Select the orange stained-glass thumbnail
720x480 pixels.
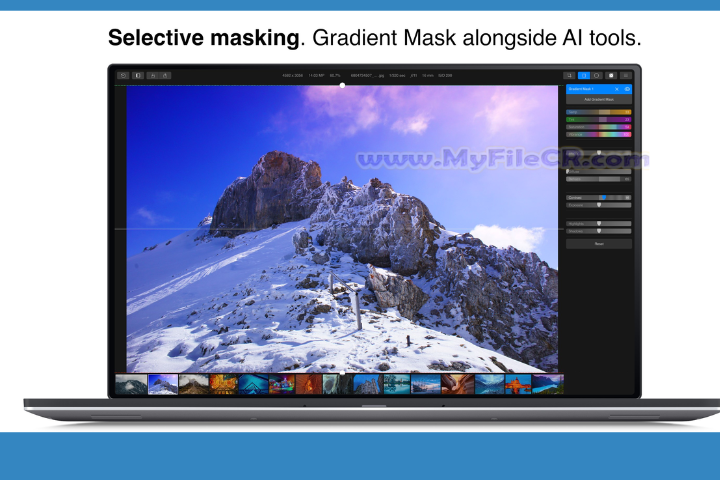[224, 384]
